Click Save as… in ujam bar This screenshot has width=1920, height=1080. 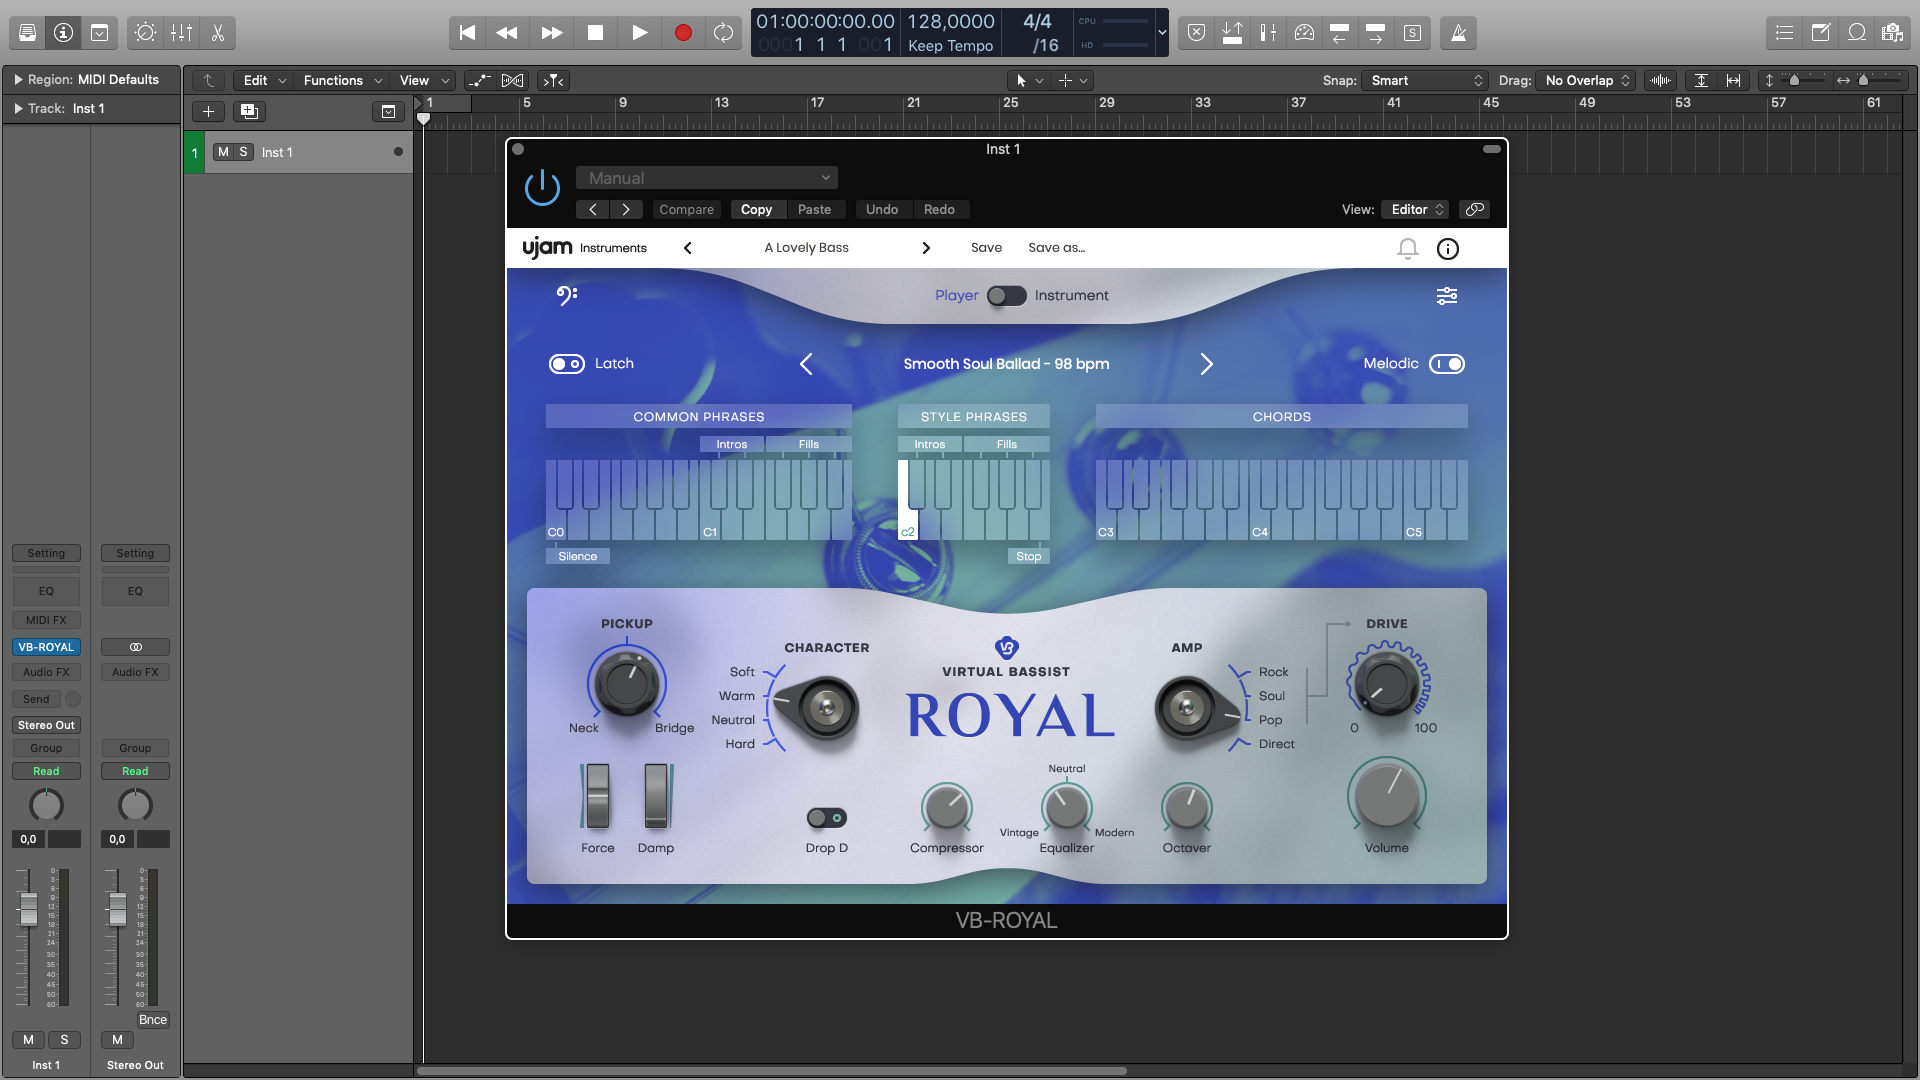click(1056, 248)
